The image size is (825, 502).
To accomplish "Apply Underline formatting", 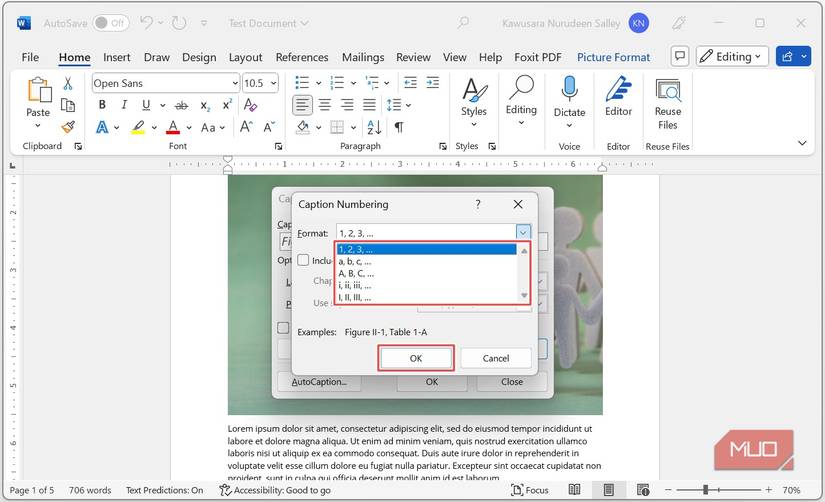I will point(146,105).
